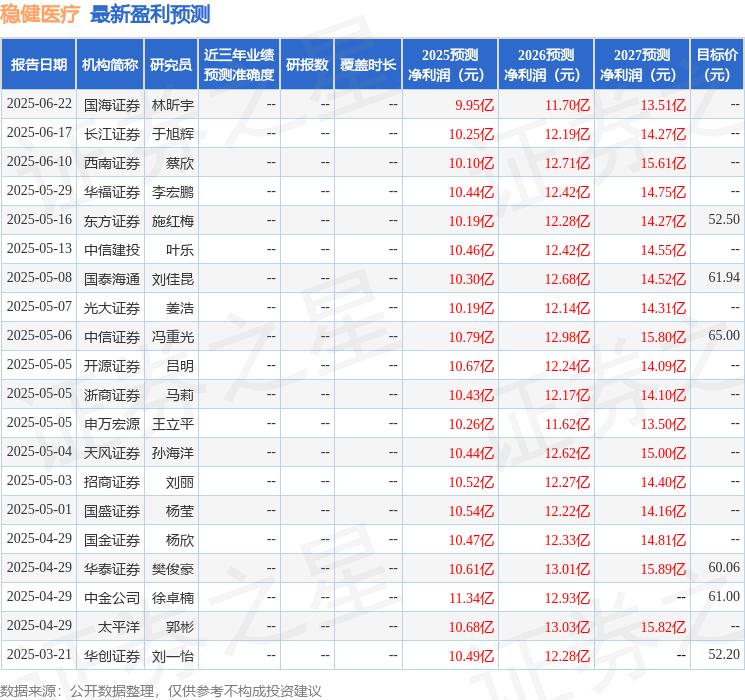Viewport: 745px width, 700px height.
Task: Select the 14.55亿 forecast value
Action: [663, 250]
